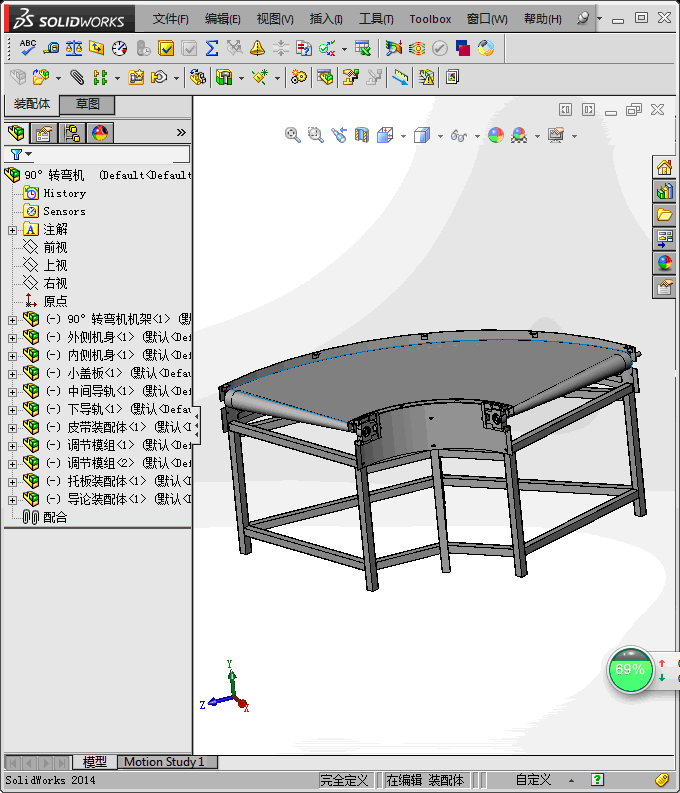Viewport: 680px width, 793px height.
Task: Click the blue and red Compare Documents icon
Action: [x=463, y=48]
